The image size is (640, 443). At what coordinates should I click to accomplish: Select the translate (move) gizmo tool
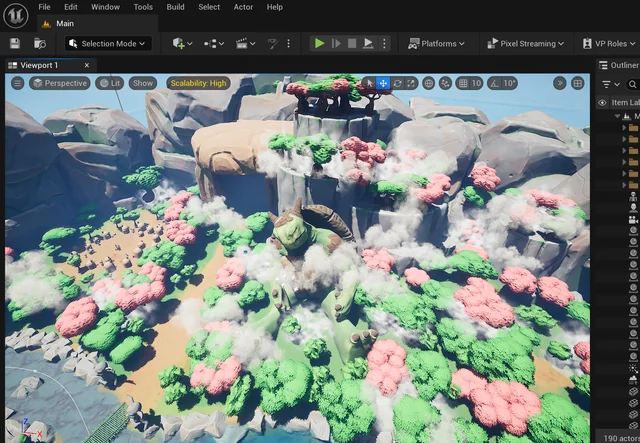[x=382, y=83]
